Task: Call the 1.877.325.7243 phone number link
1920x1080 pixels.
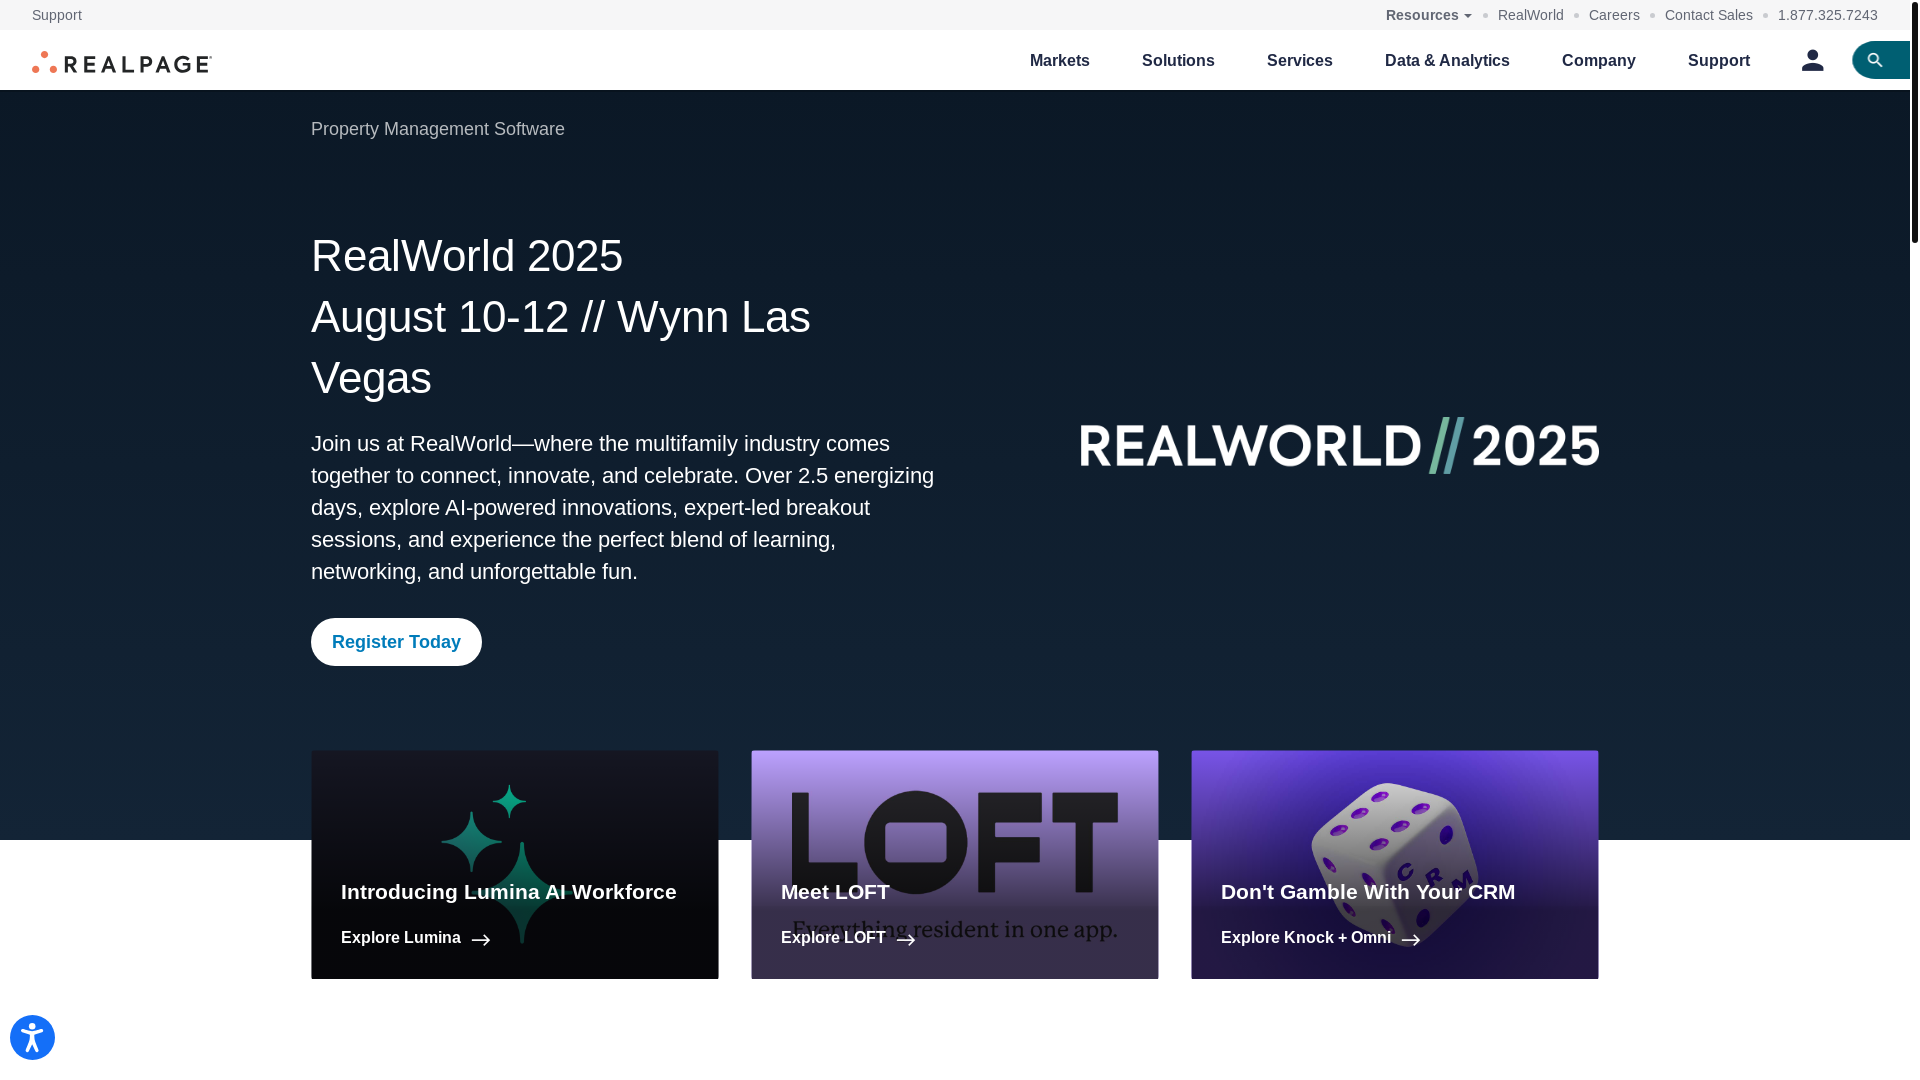Action: click(x=1828, y=15)
